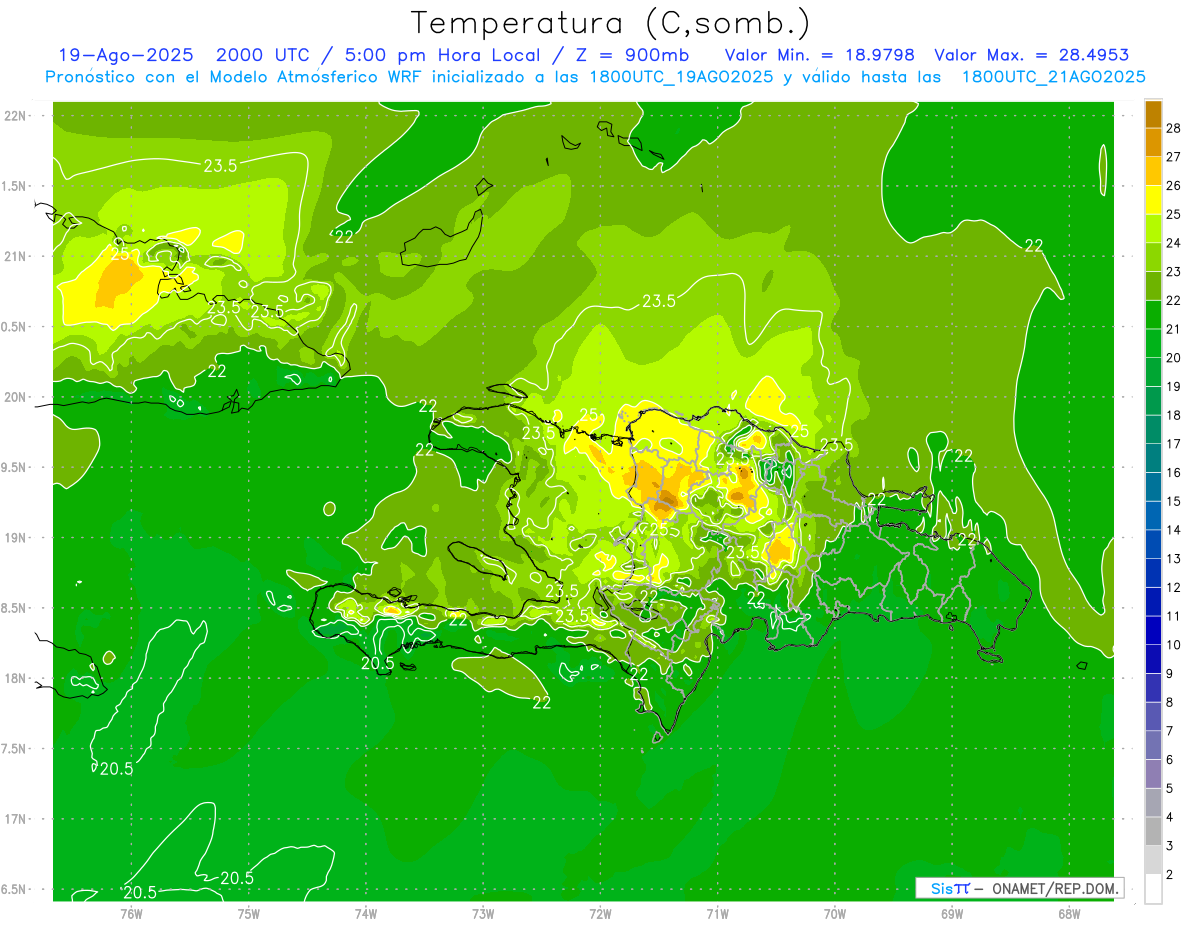Click the color scale label 26
Viewport: 1200px width, 927px height.
click(x=1174, y=185)
